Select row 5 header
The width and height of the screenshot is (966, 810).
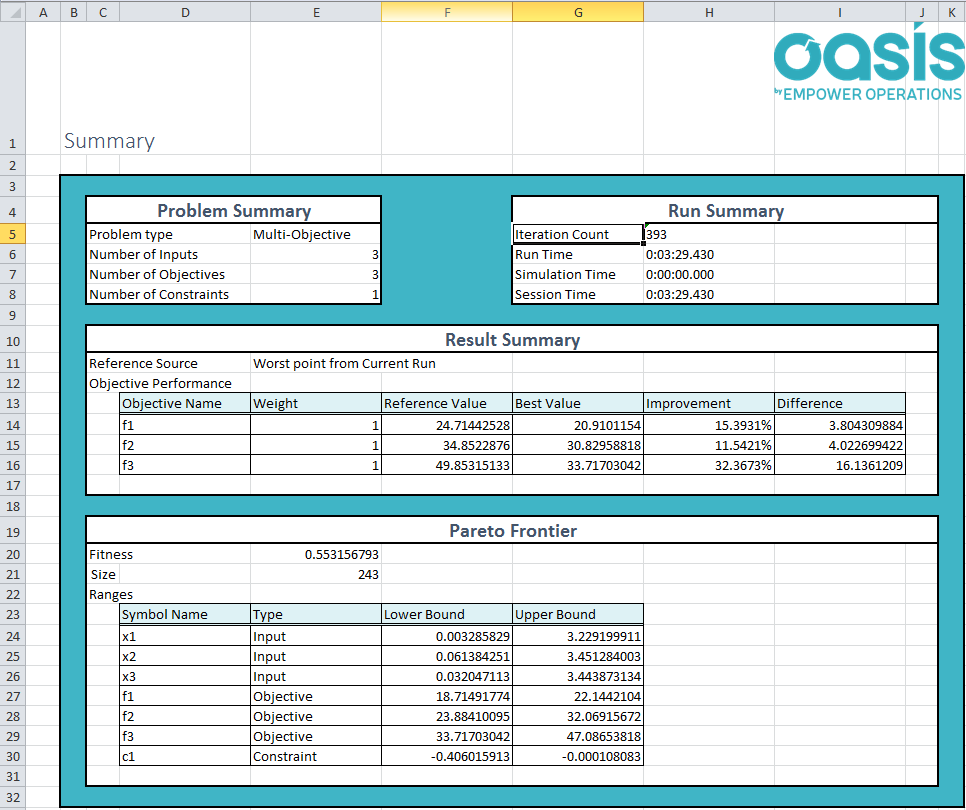(x=12, y=234)
